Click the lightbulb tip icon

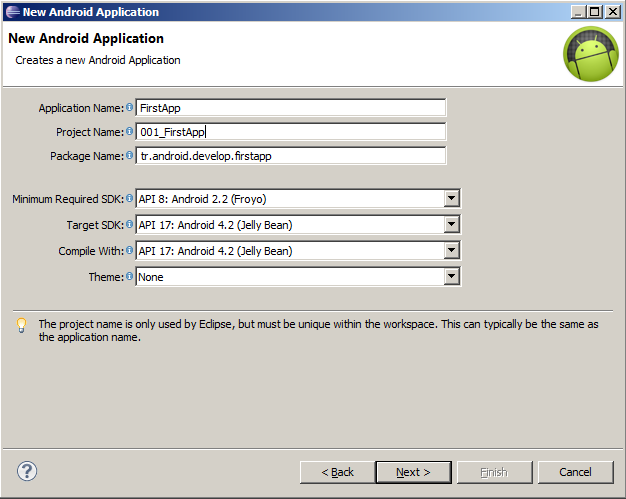tap(22, 325)
